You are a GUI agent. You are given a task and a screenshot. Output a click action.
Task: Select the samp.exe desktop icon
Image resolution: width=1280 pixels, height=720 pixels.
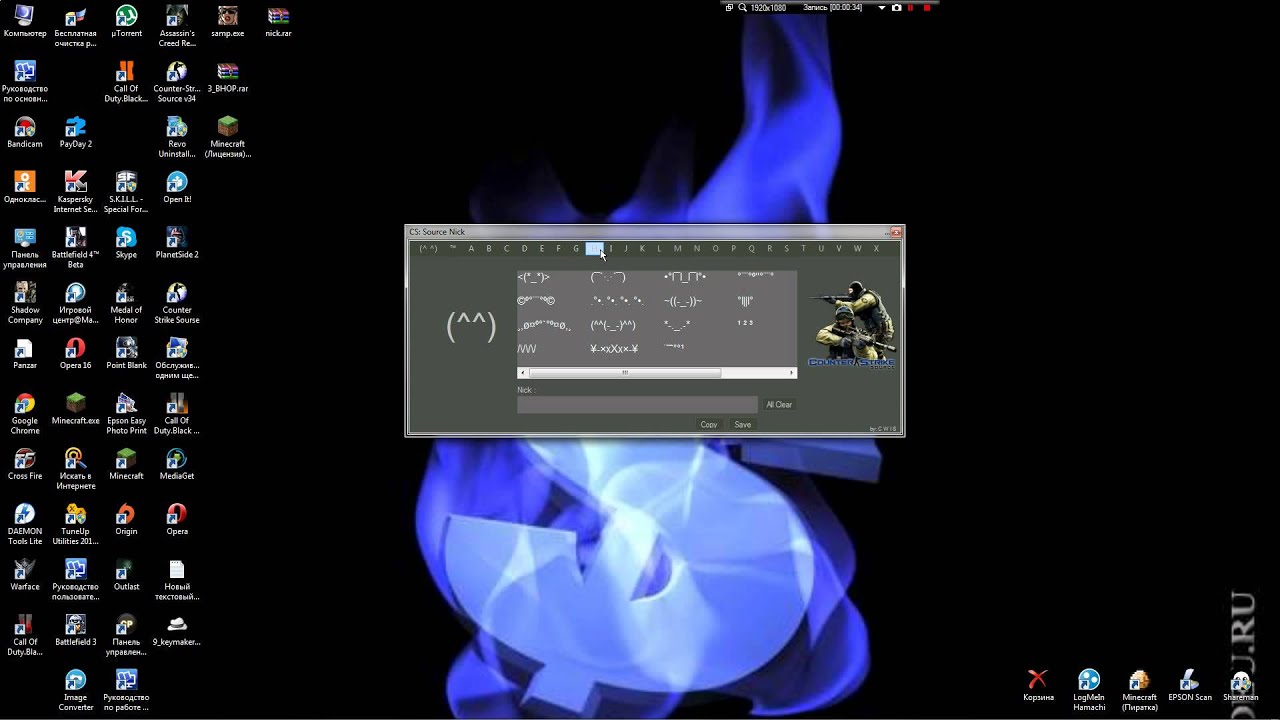tap(228, 22)
